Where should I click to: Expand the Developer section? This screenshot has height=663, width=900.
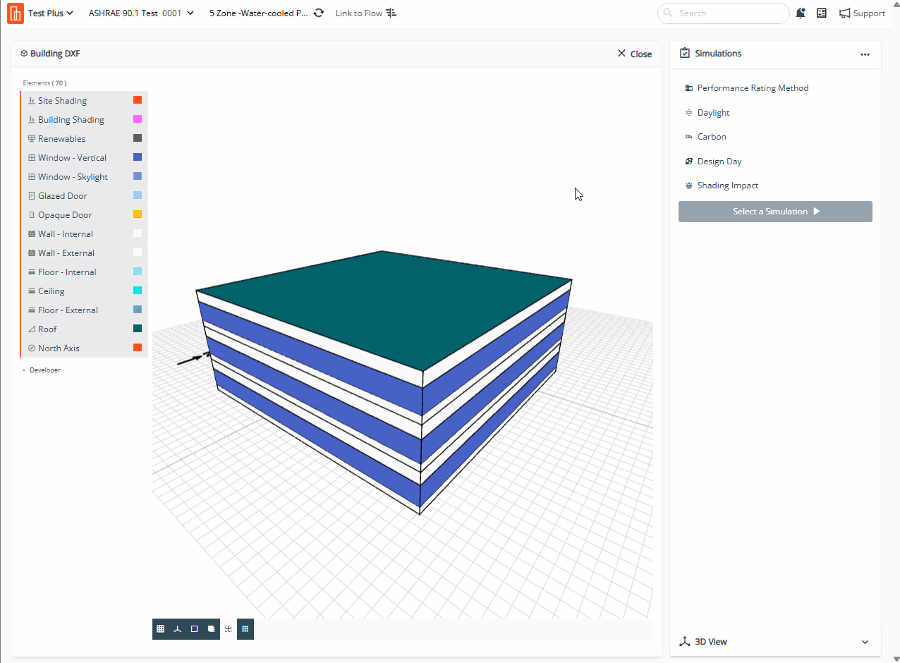(x=42, y=370)
